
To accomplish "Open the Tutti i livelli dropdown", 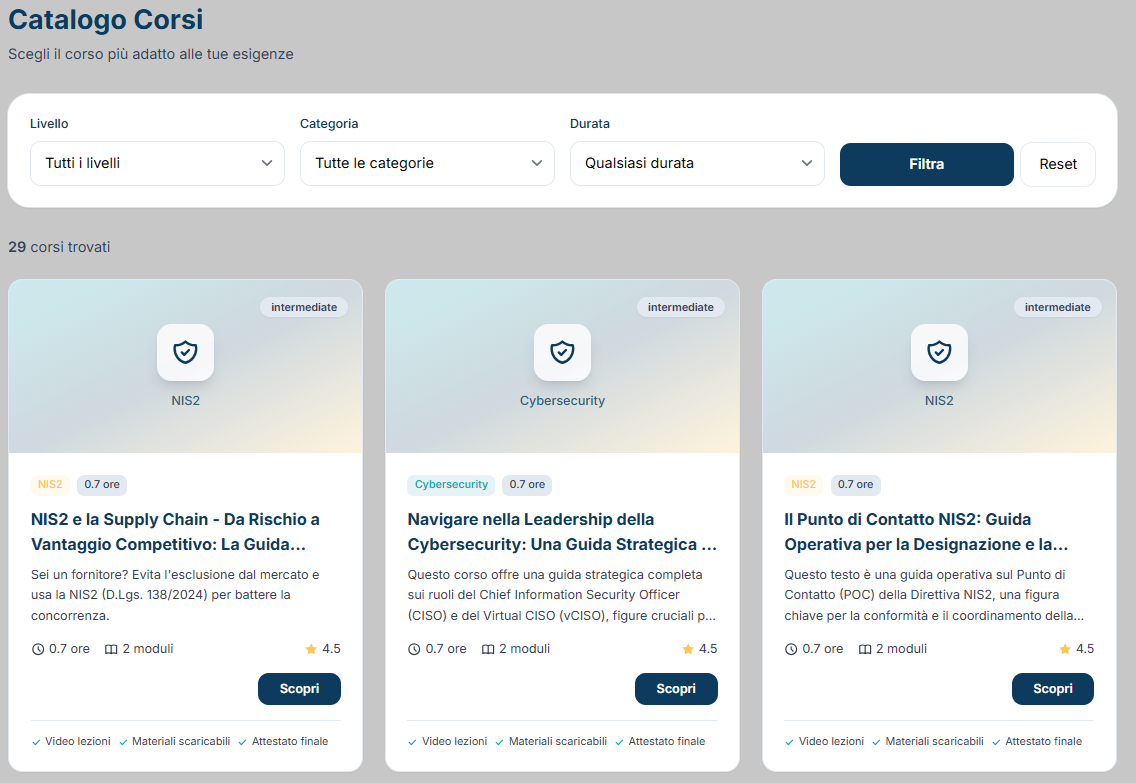I will coord(157,163).
